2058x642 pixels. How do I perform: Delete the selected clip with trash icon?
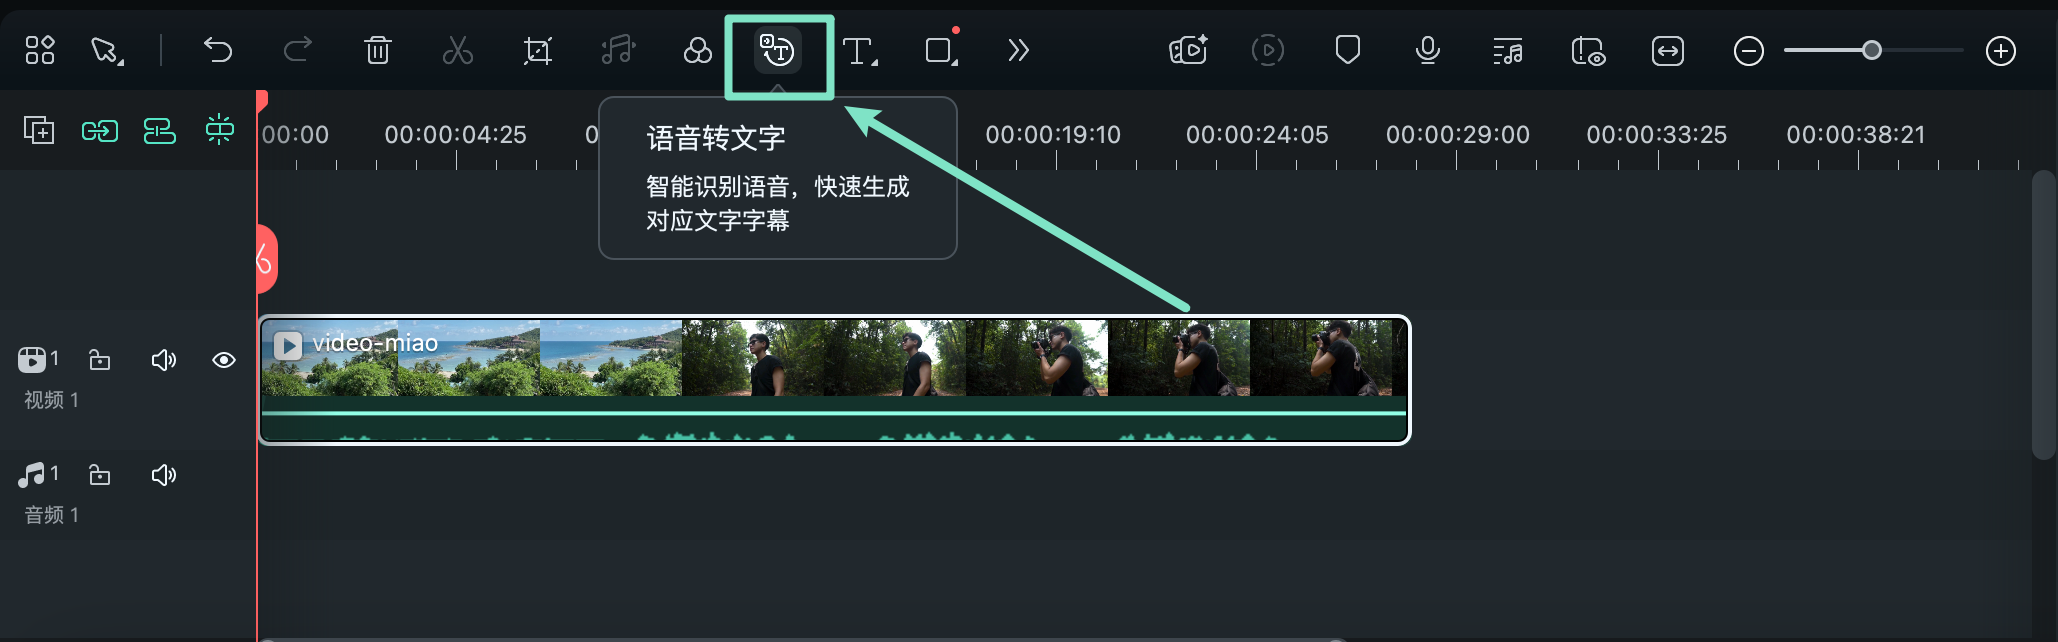pyautogui.click(x=378, y=50)
